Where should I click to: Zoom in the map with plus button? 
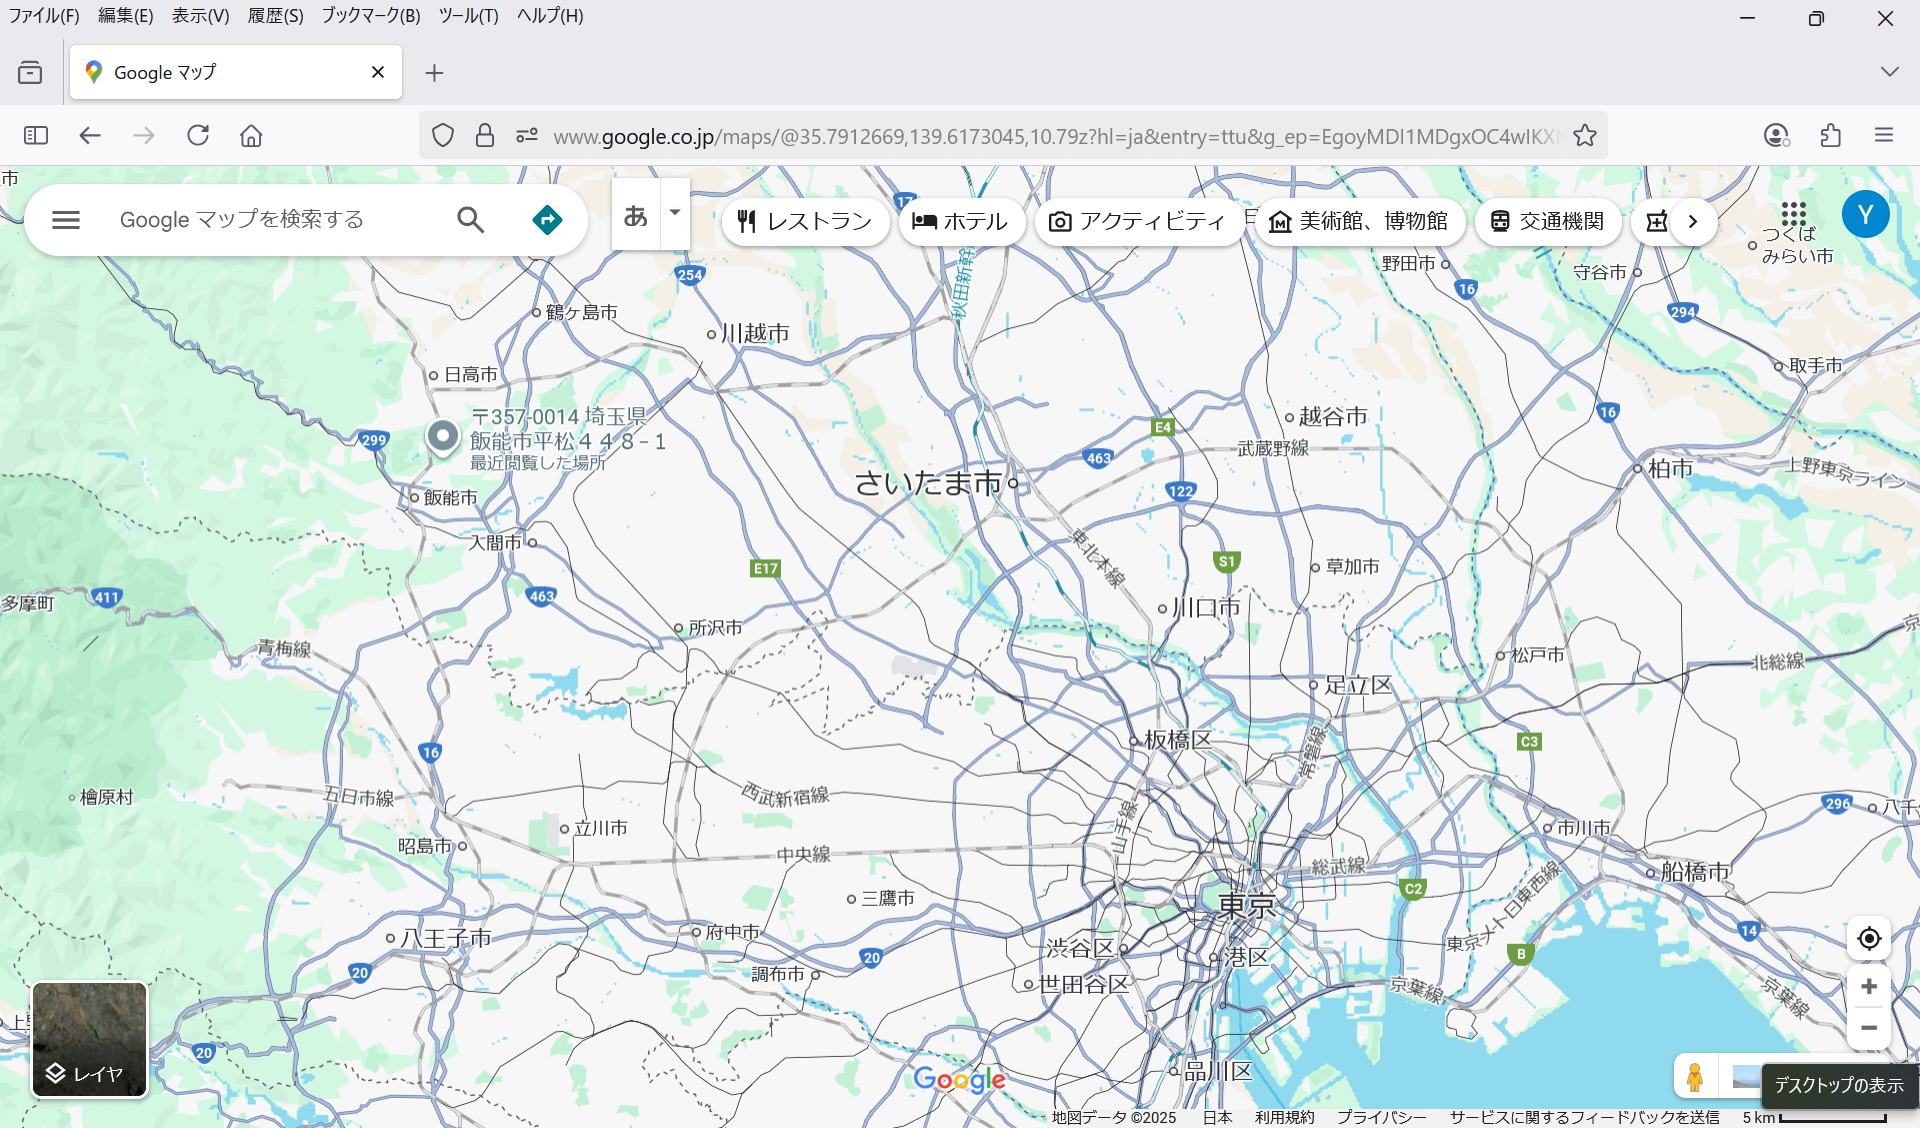1868,987
